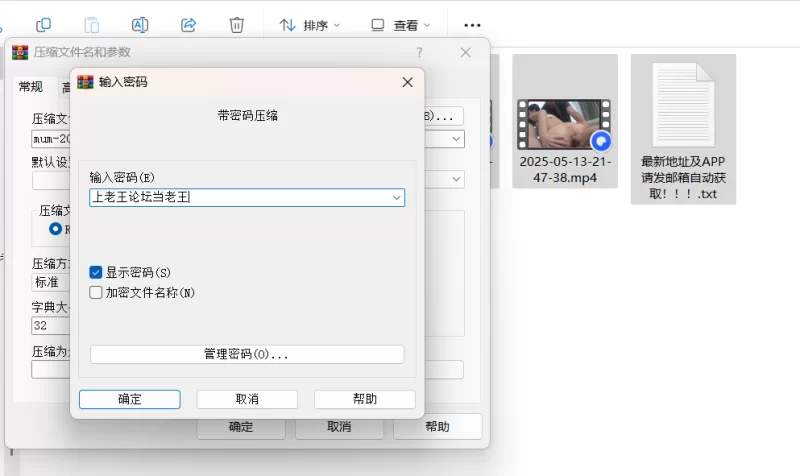Select the RAR format radio button
Screen dimensions: 800x476
(x=55, y=229)
